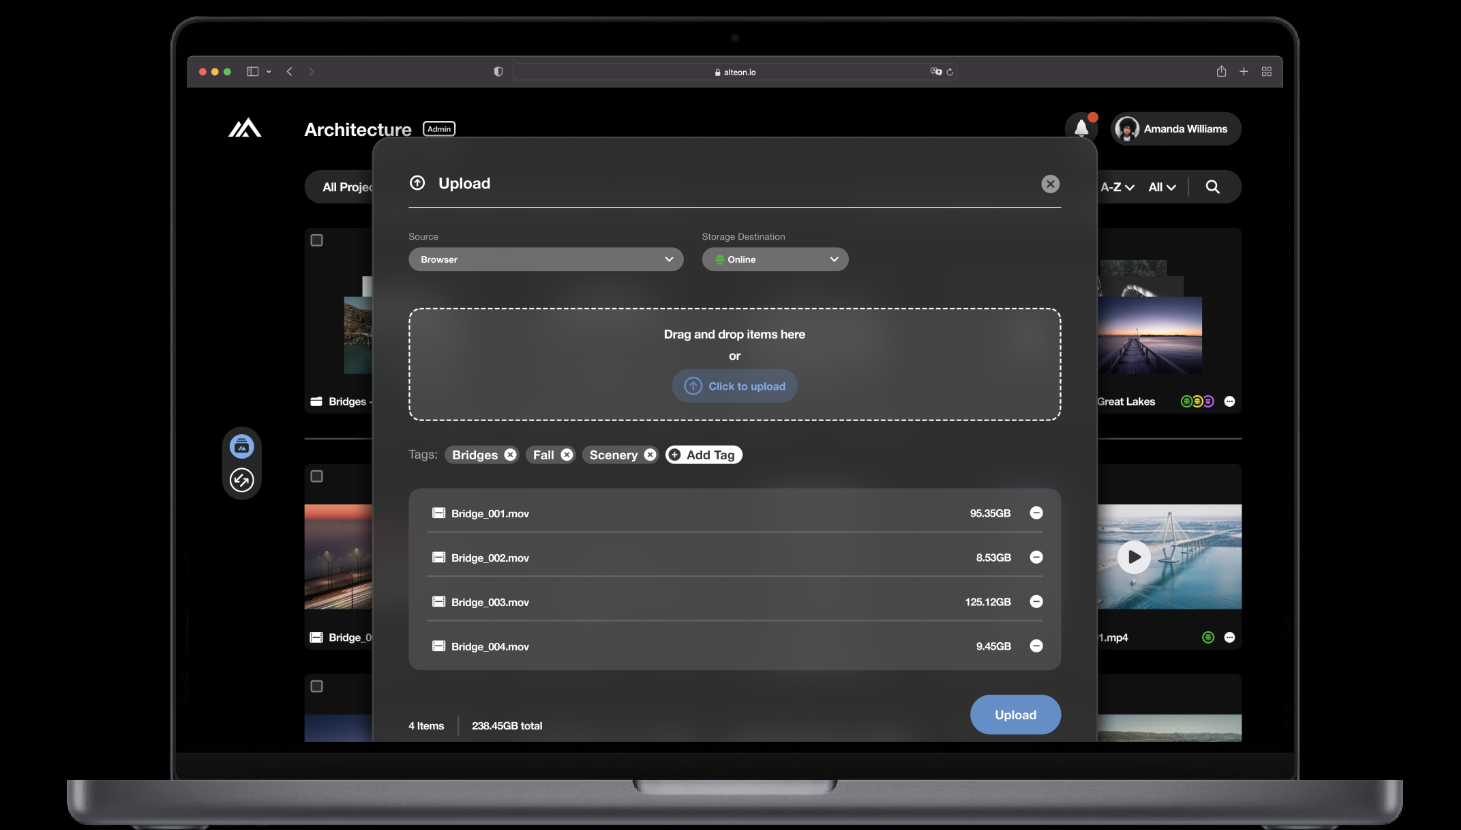This screenshot has height=830, width=1461.
Task: Click the alteon.io address bar
Action: tap(735, 72)
